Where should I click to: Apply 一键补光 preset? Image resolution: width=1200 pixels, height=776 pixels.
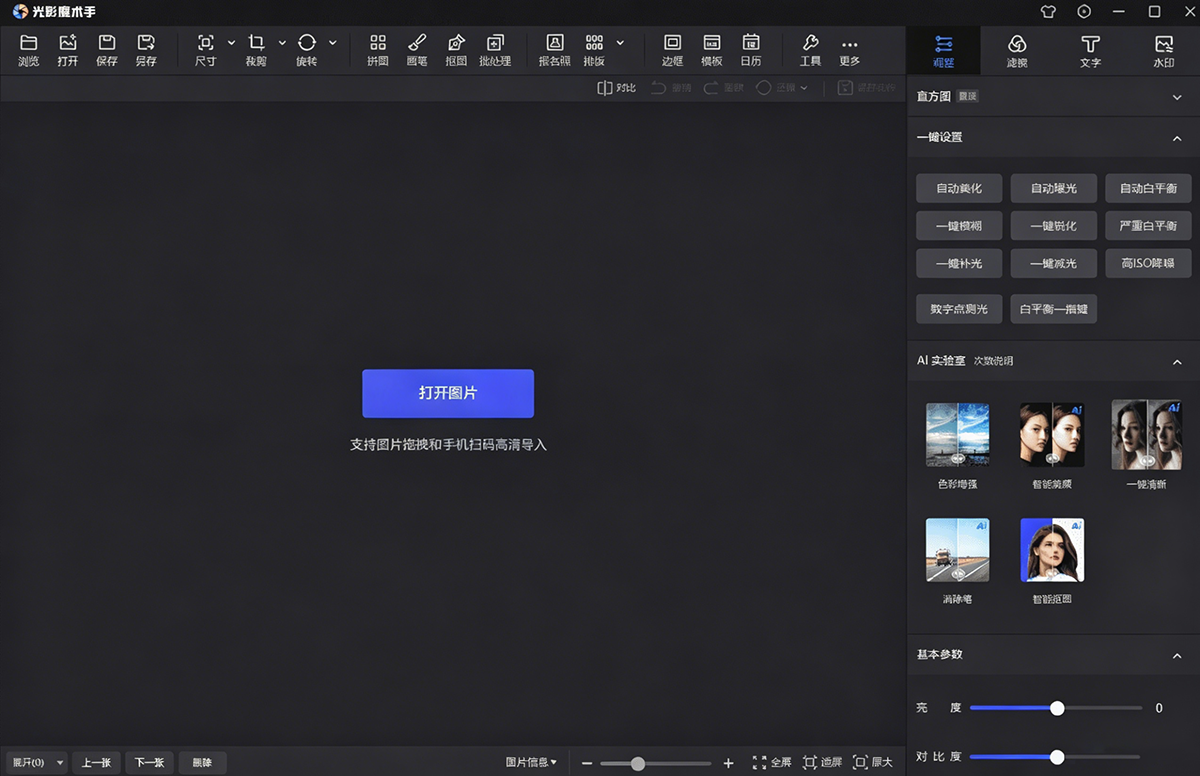[x=959, y=263]
